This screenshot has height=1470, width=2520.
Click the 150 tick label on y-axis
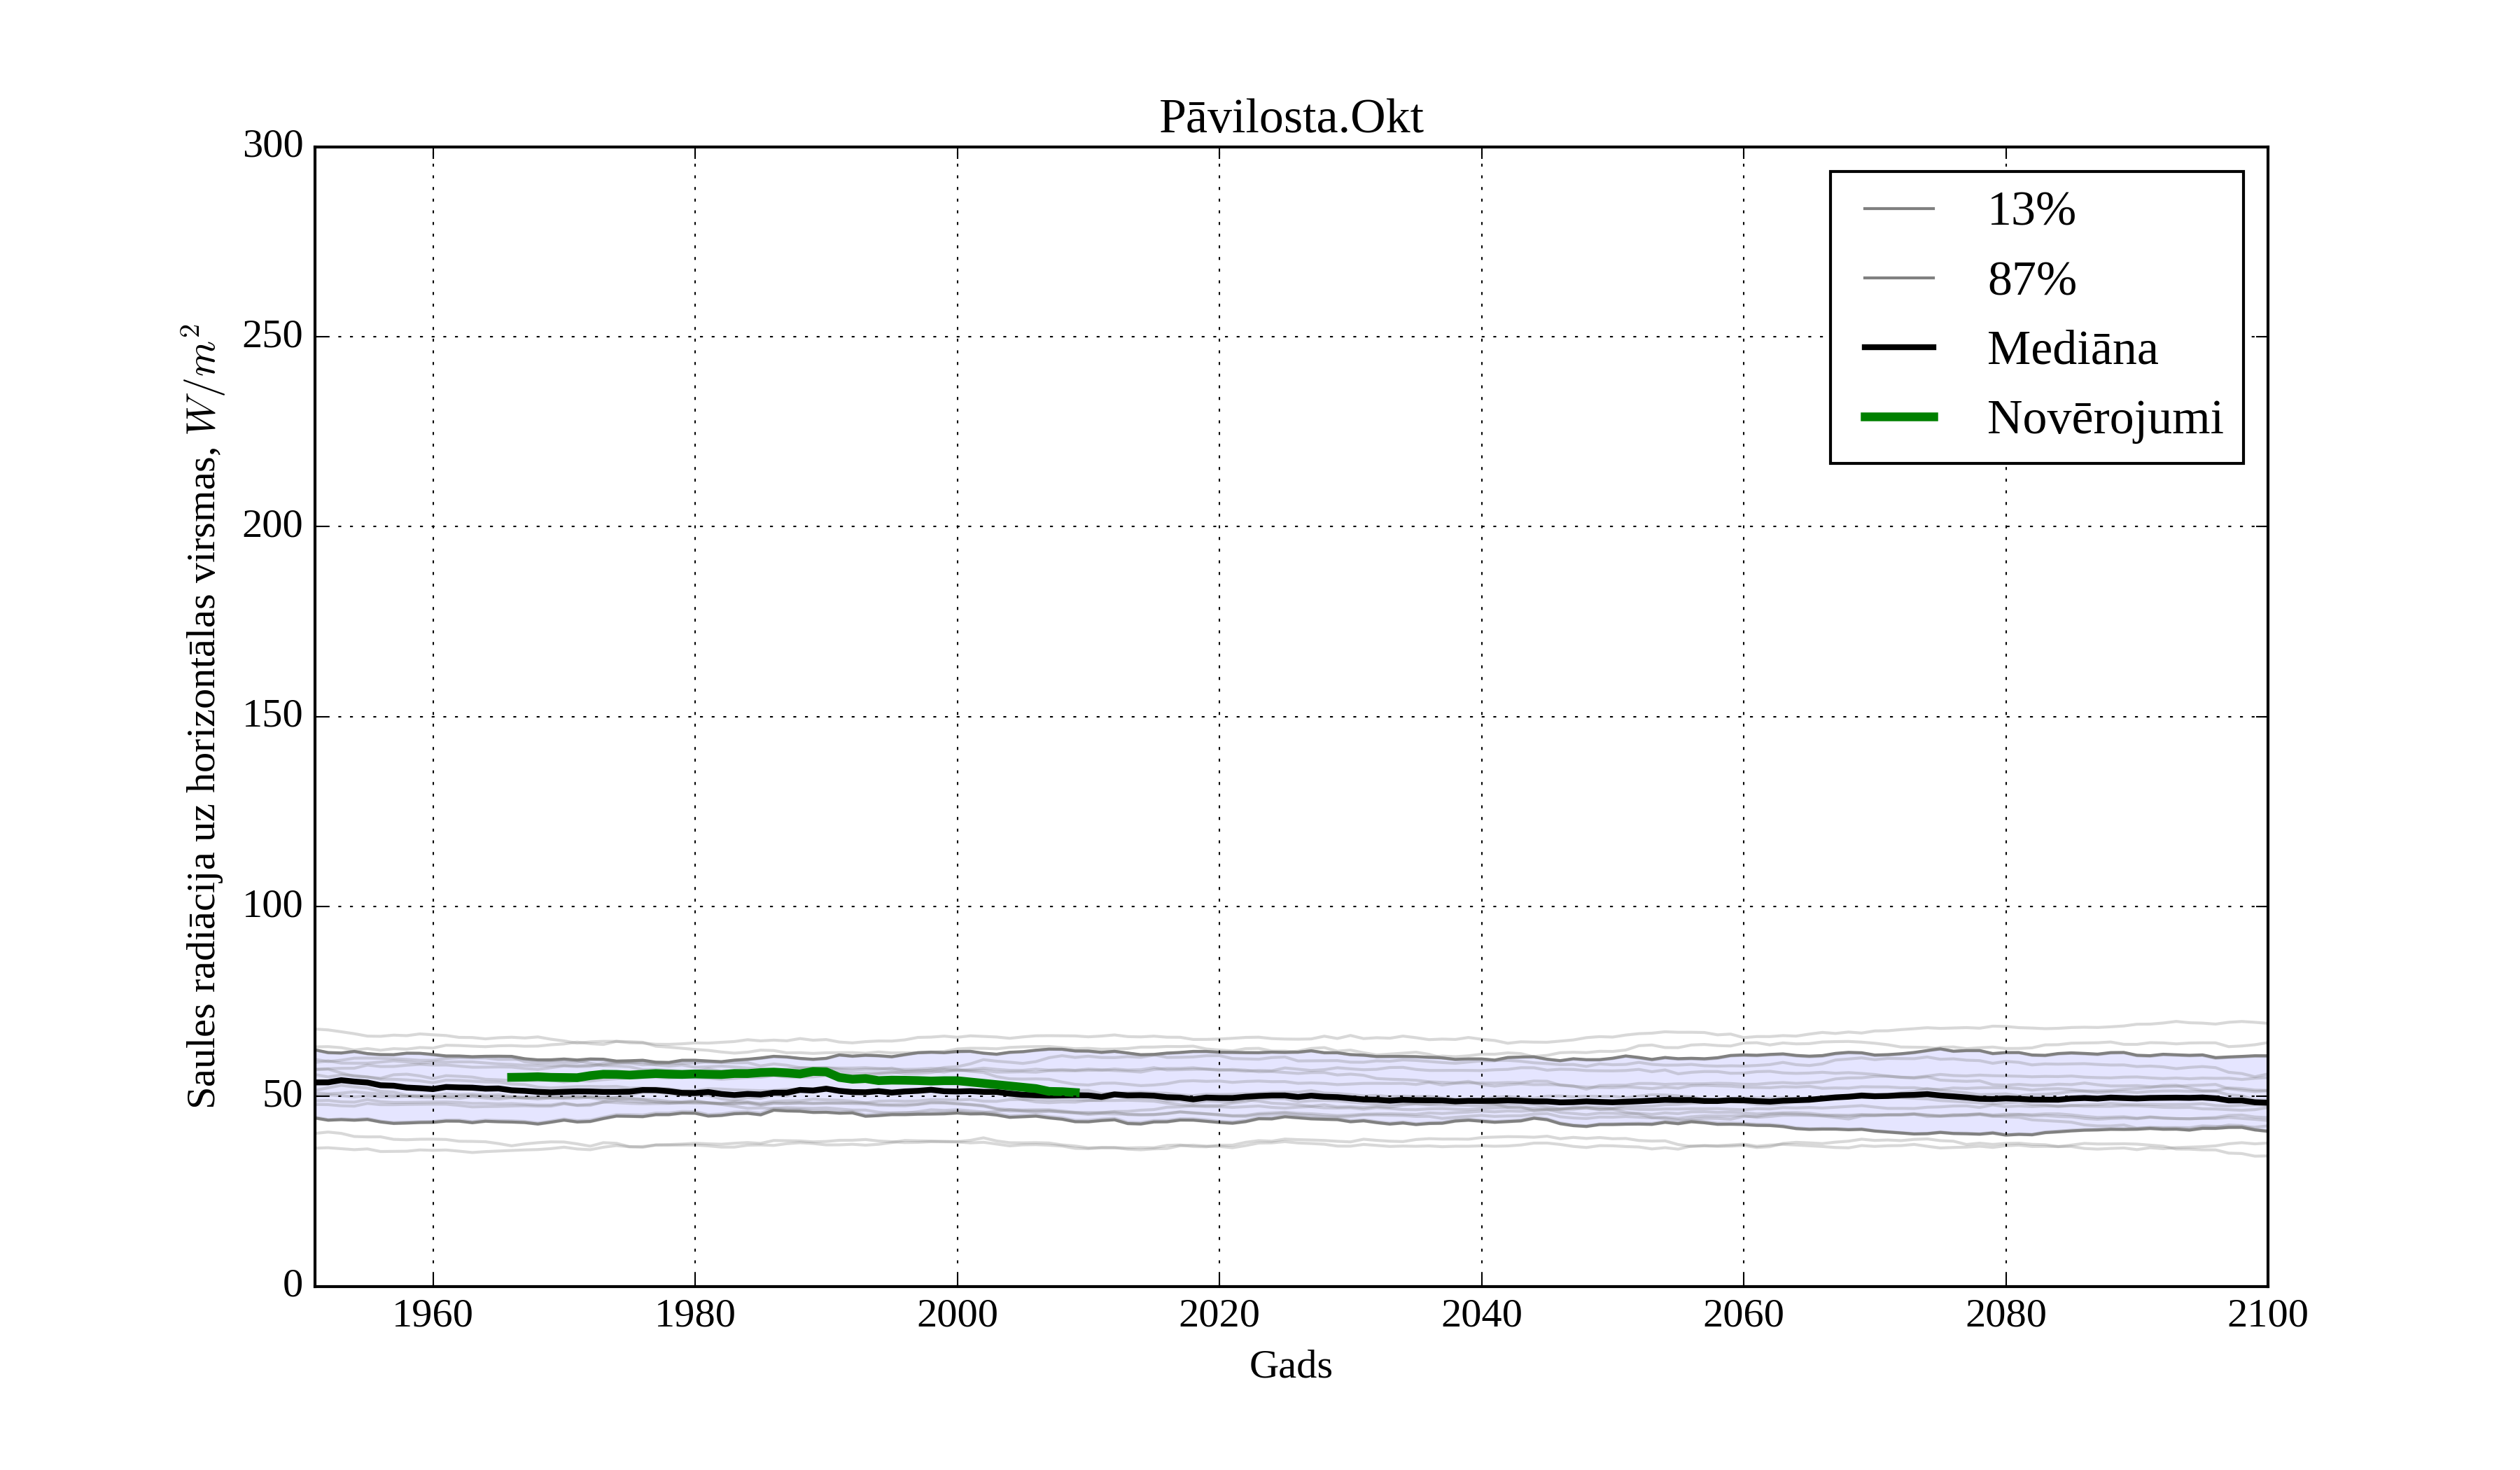tap(272, 715)
